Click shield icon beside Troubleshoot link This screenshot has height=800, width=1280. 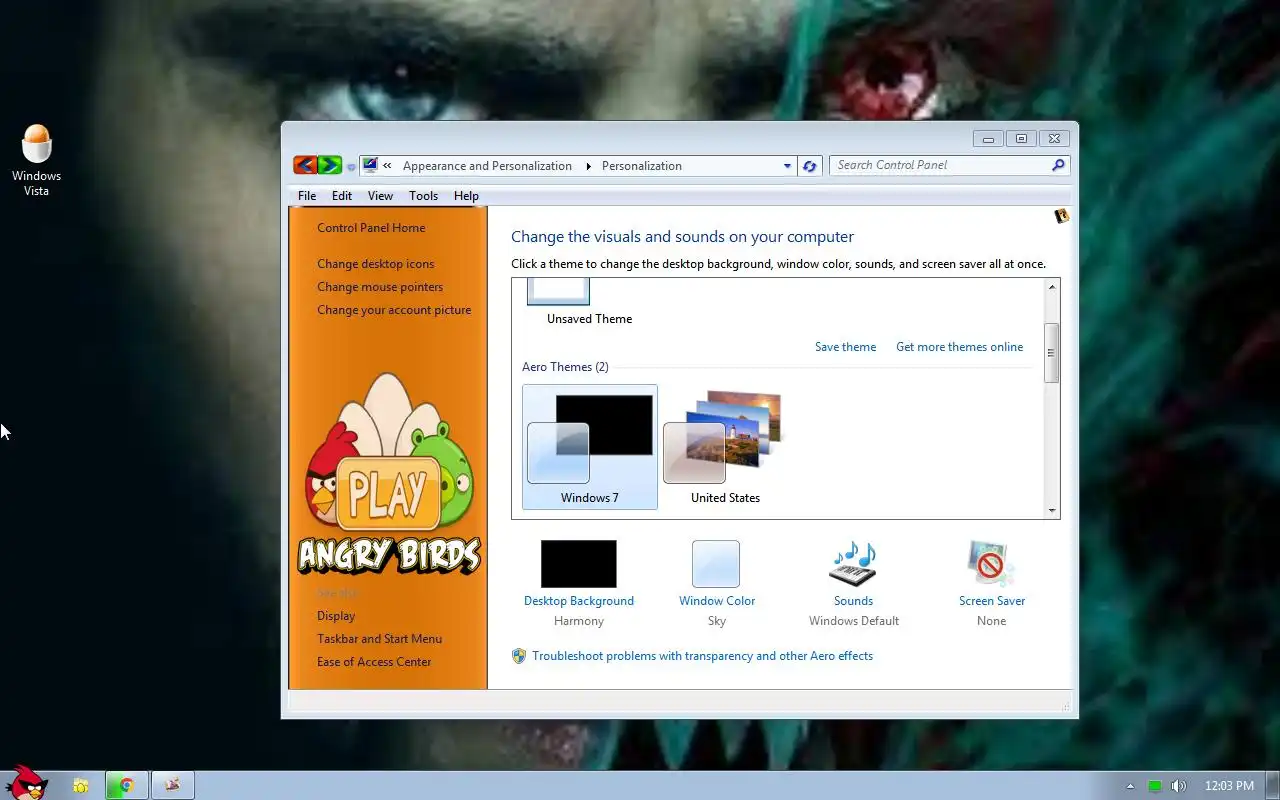tap(519, 656)
